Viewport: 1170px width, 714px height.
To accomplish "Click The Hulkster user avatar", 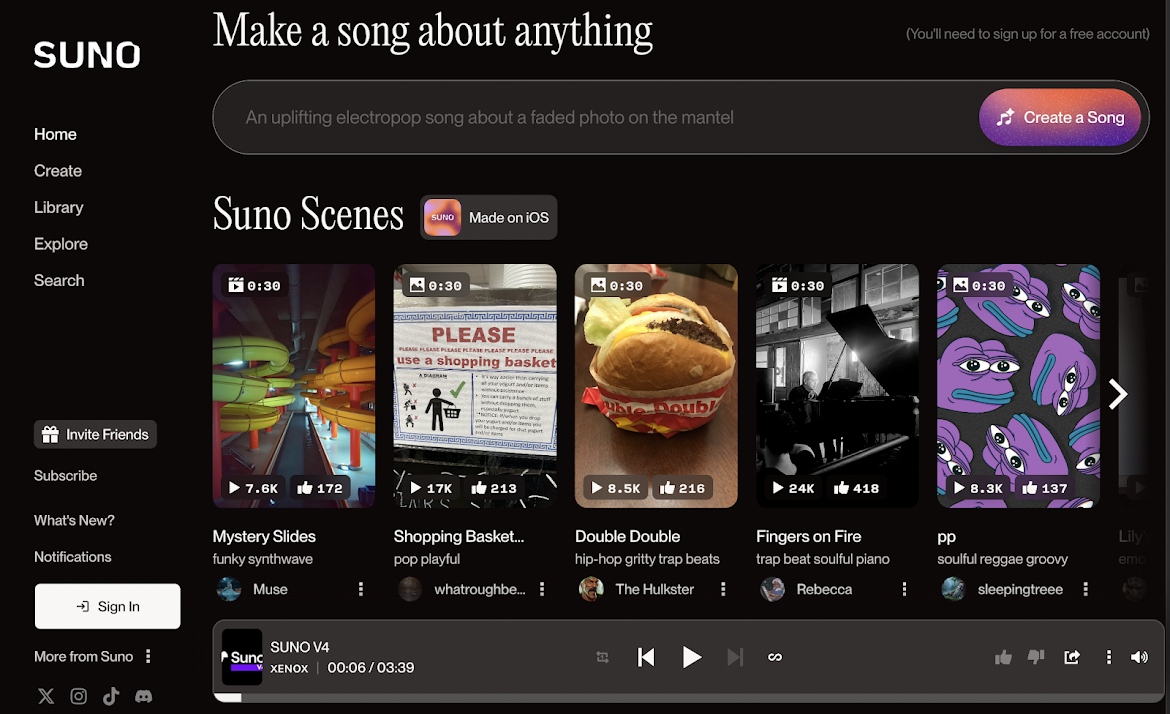I will tap(592, 589).
